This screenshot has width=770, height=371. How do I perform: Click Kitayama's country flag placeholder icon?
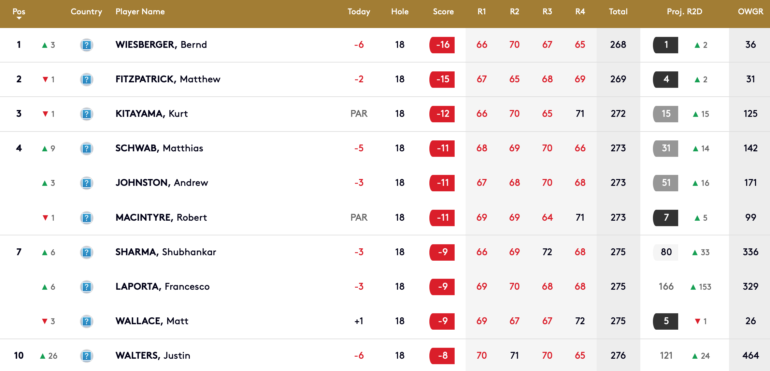[x=86, y=114]
